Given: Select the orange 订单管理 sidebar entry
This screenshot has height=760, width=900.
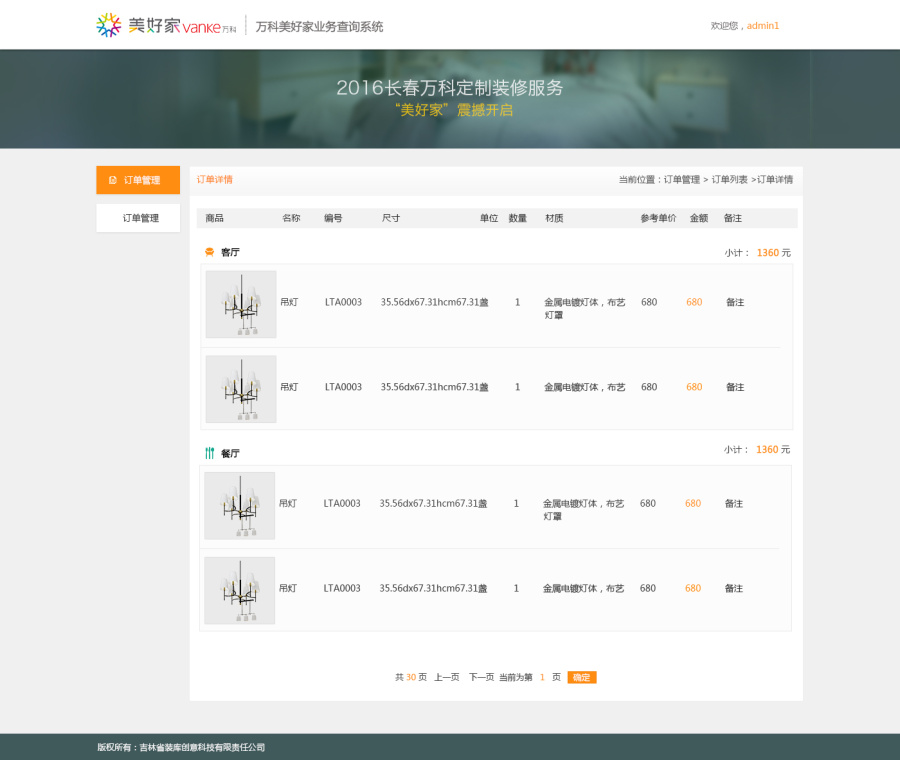Looking at the screenshot, I should (140, 181).
